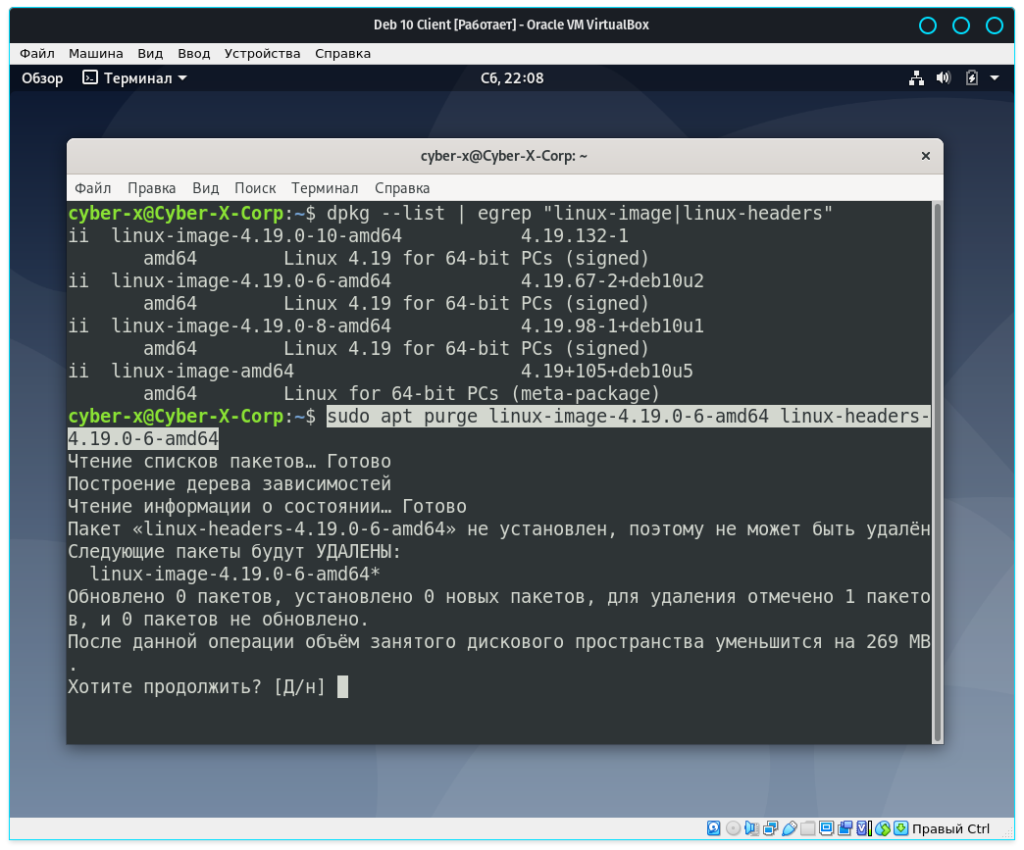The width and height of the screenshot is (1024, 850).
Task: Click the display settings monitor icon
Action: pyautogui.click(x=827, y=828)
